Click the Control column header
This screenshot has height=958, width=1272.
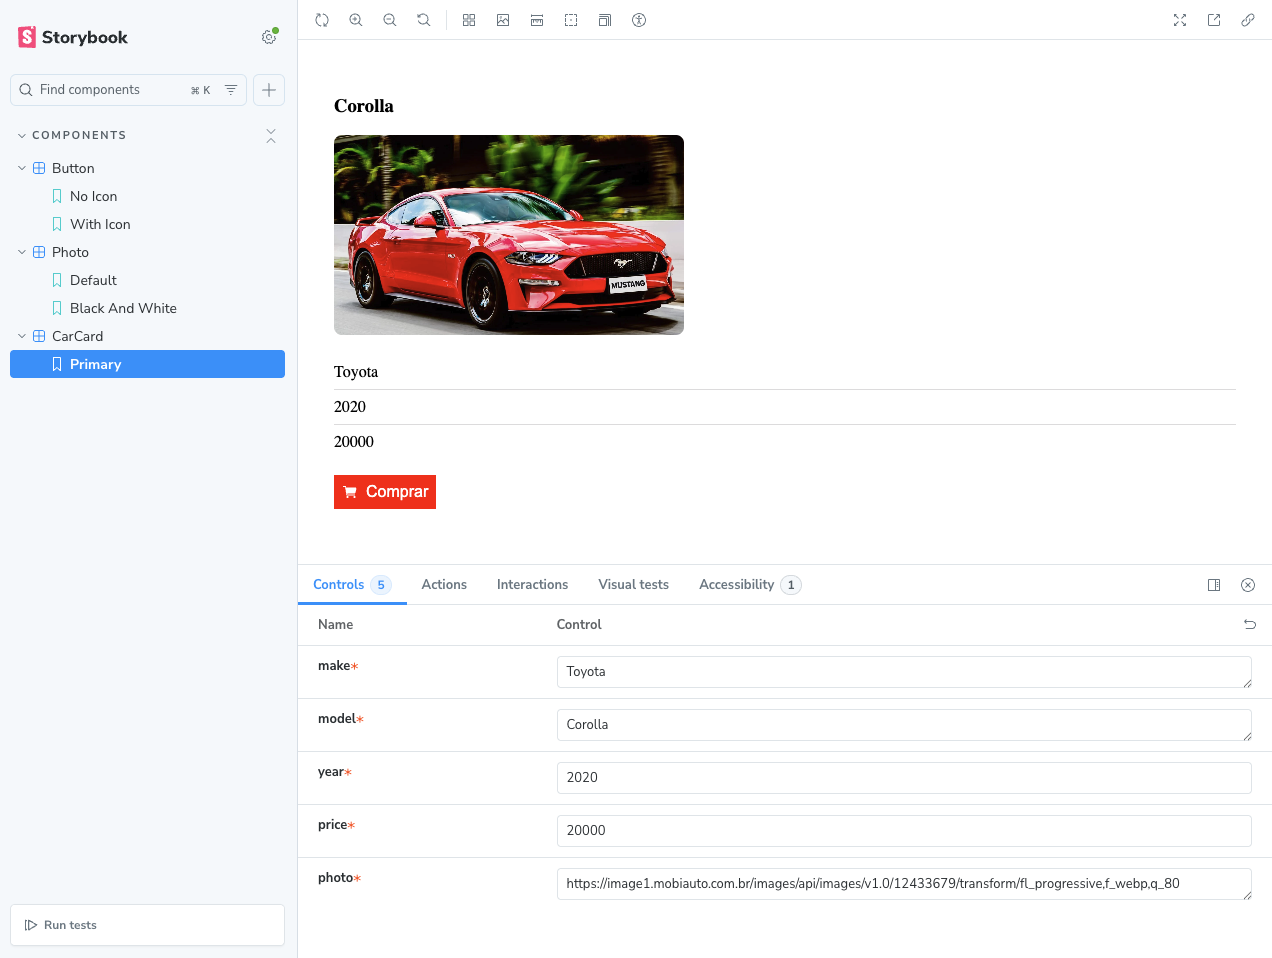(x=579, y=624)
